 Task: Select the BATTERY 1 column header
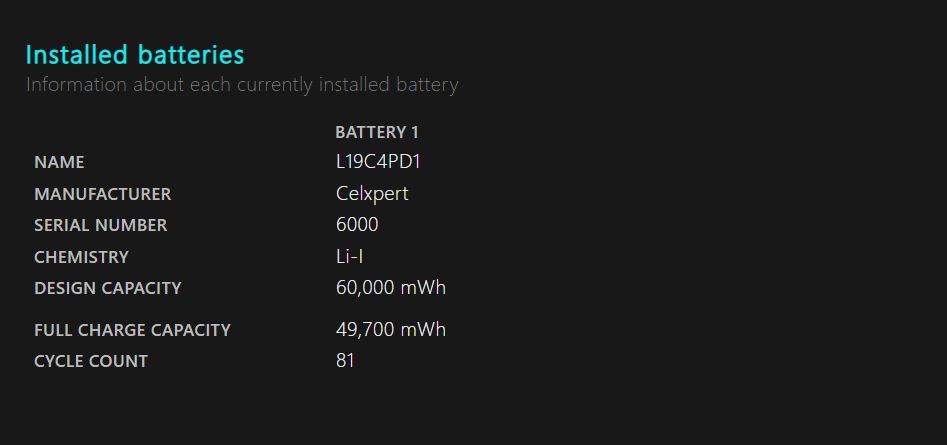tap(377, 132)
